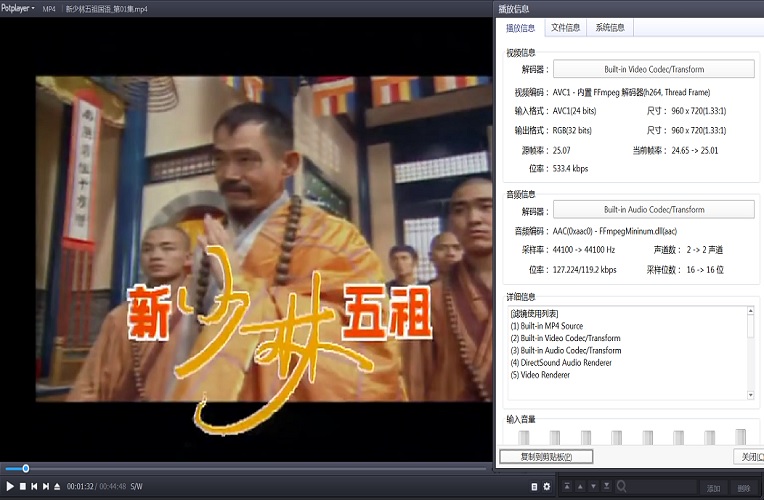The image size is (764, 500).
Task: Click the Built-in Video Codec/Transform button
Action: 654,69
